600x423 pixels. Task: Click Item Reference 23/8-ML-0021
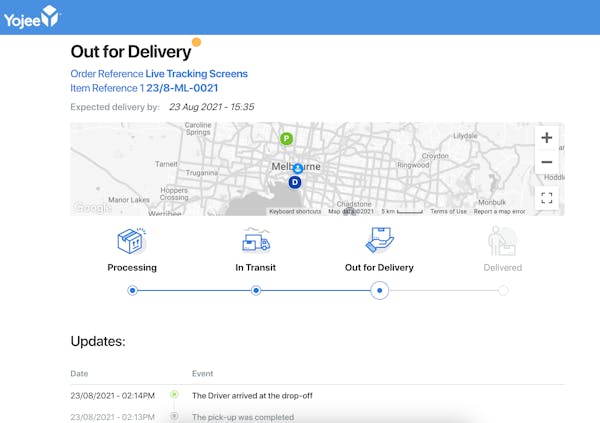(144, 88)
